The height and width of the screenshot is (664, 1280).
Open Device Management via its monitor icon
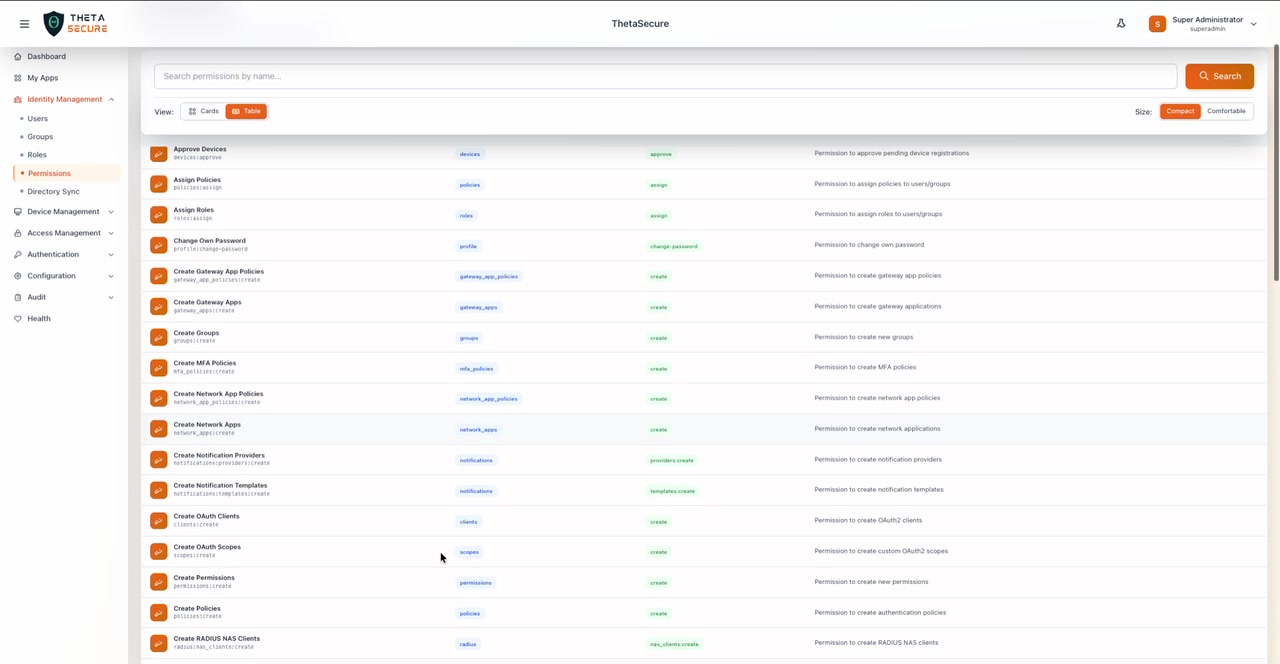[16, 211]
